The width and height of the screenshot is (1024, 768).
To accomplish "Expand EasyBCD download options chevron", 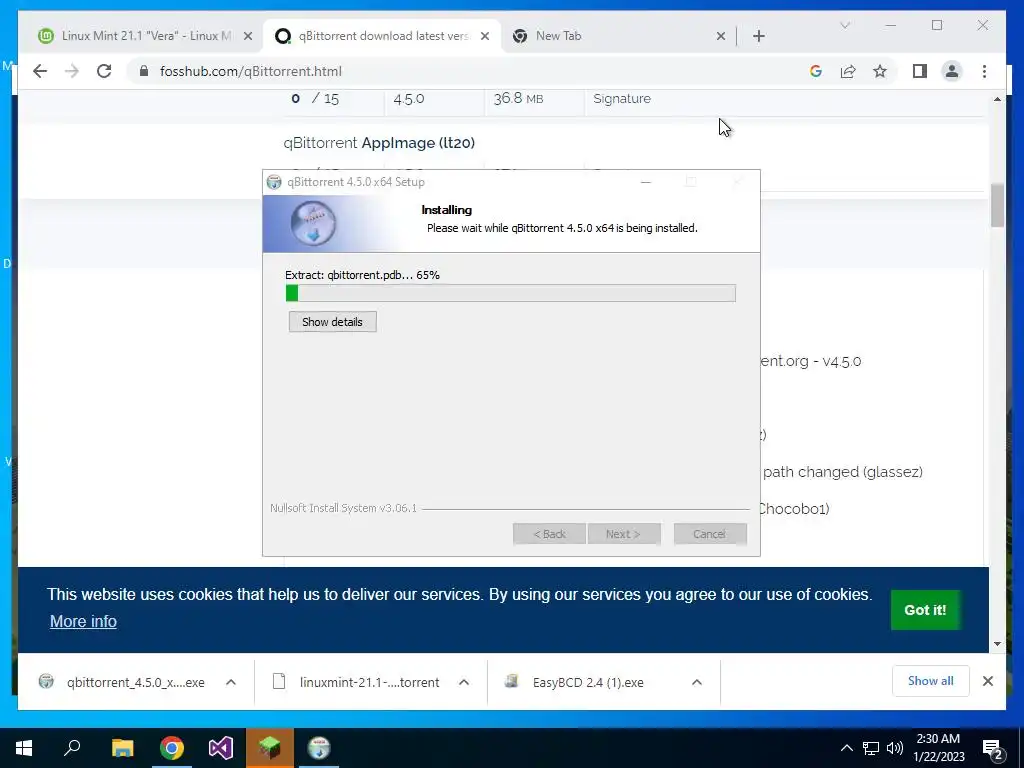I will tap(697, 682).
